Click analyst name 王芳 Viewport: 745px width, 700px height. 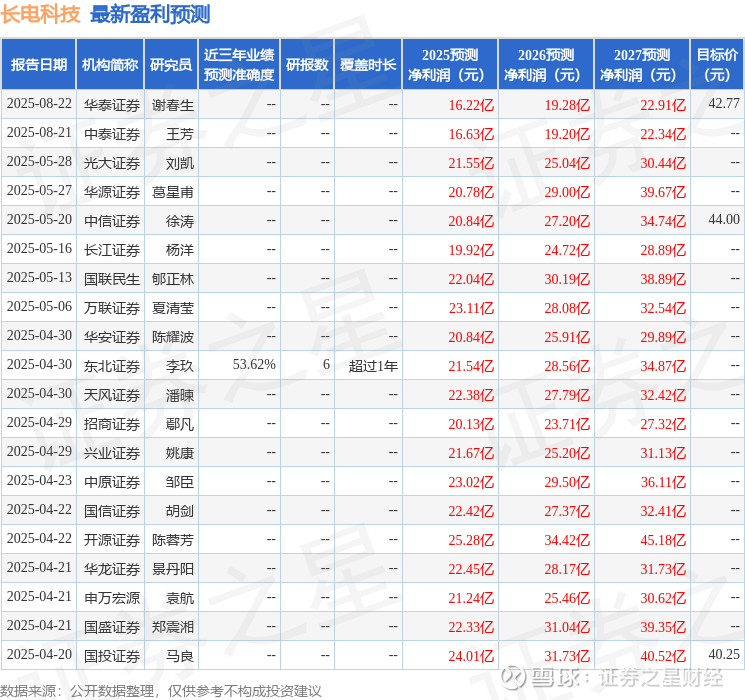(x=180, y=134)
